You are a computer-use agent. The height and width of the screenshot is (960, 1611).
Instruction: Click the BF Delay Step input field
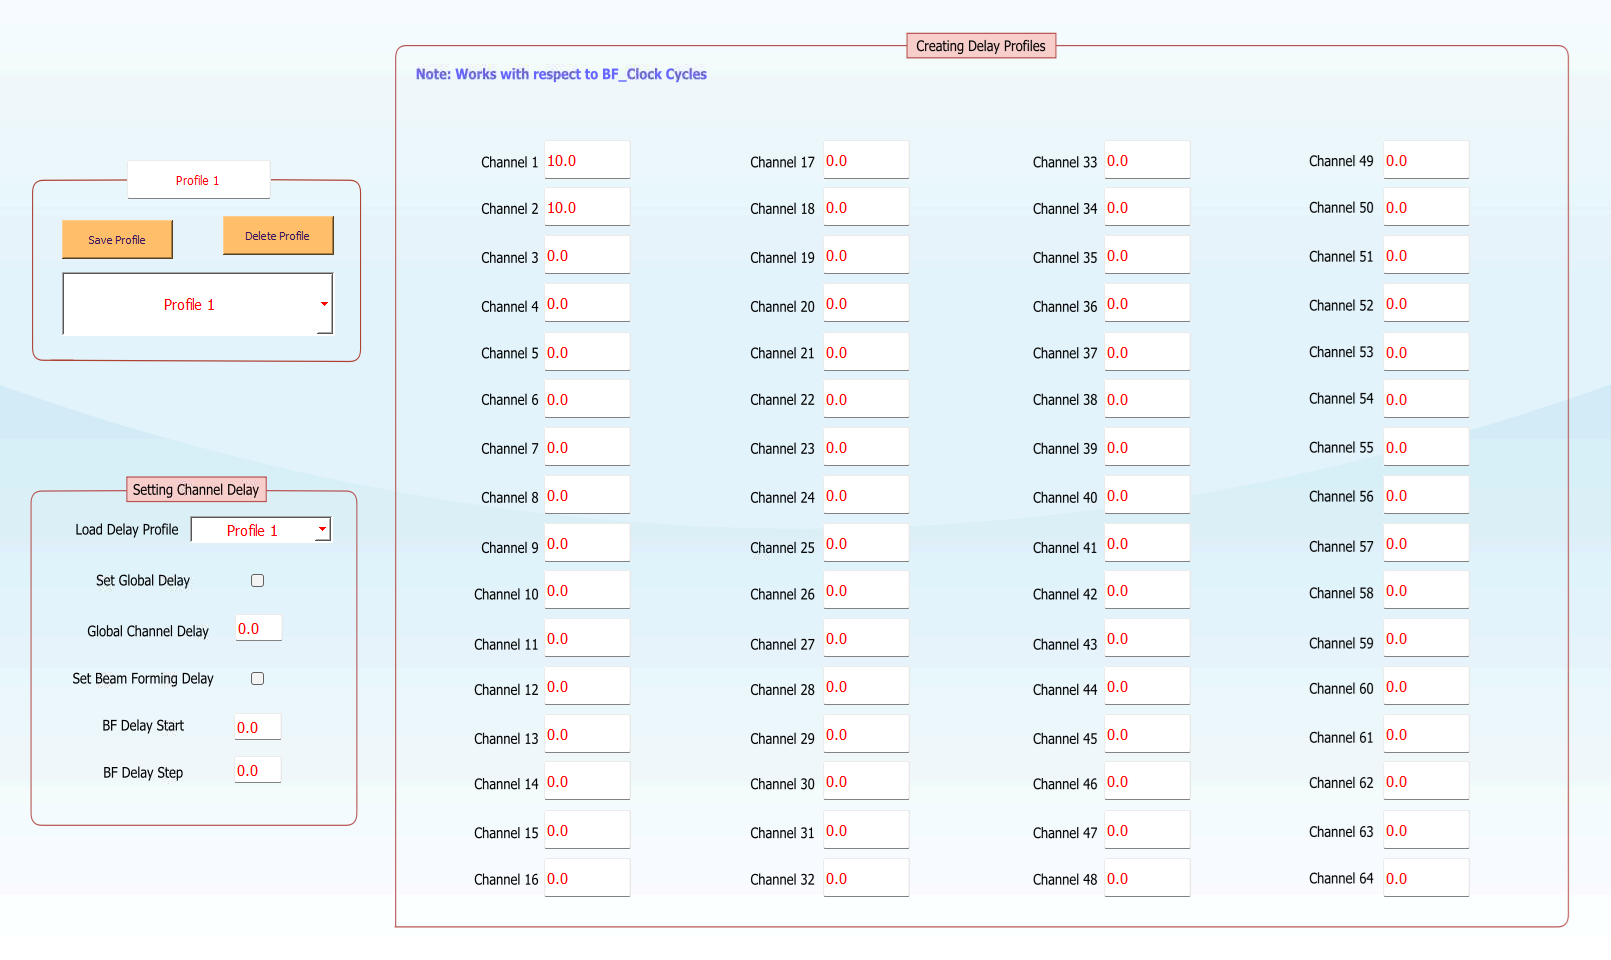(257, 769)
